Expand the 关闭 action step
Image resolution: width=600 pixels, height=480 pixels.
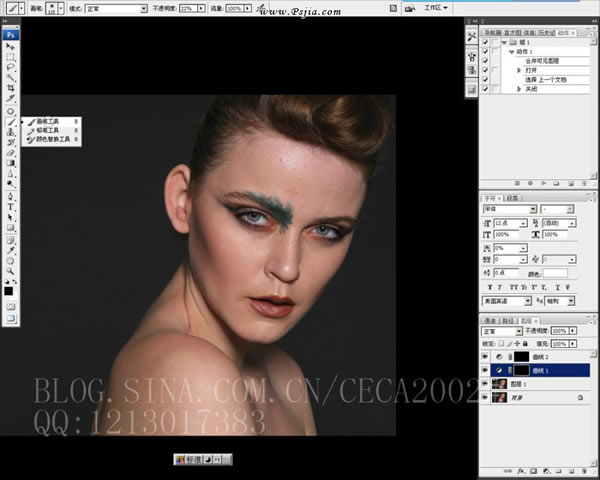point(519,89)
